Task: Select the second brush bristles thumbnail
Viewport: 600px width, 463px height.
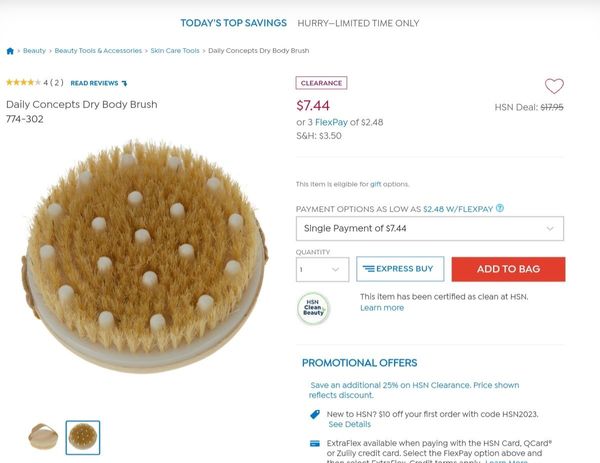Action: click(x=83, y=437)
